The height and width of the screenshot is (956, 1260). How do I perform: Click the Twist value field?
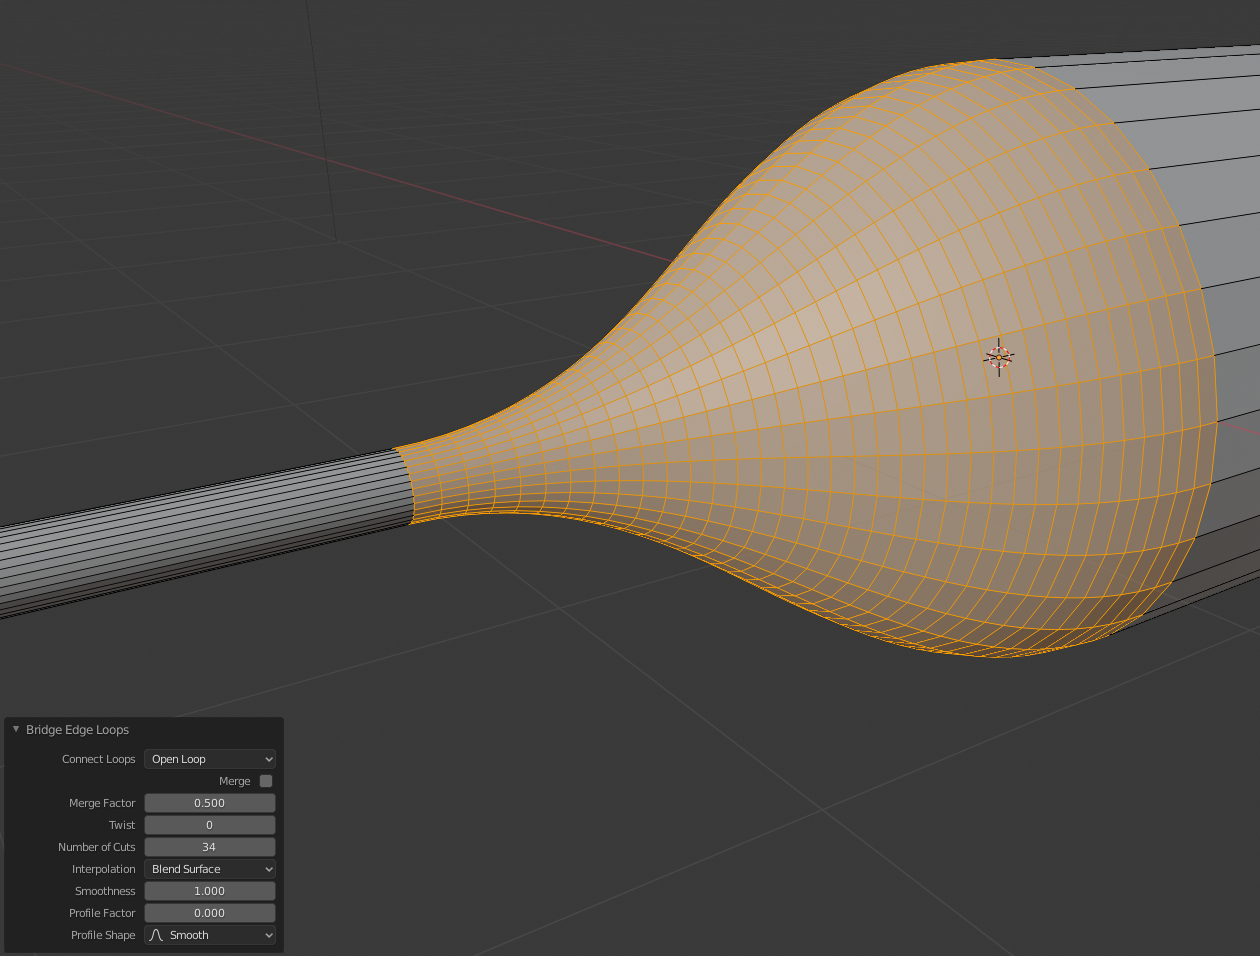(x=209, y=825)
